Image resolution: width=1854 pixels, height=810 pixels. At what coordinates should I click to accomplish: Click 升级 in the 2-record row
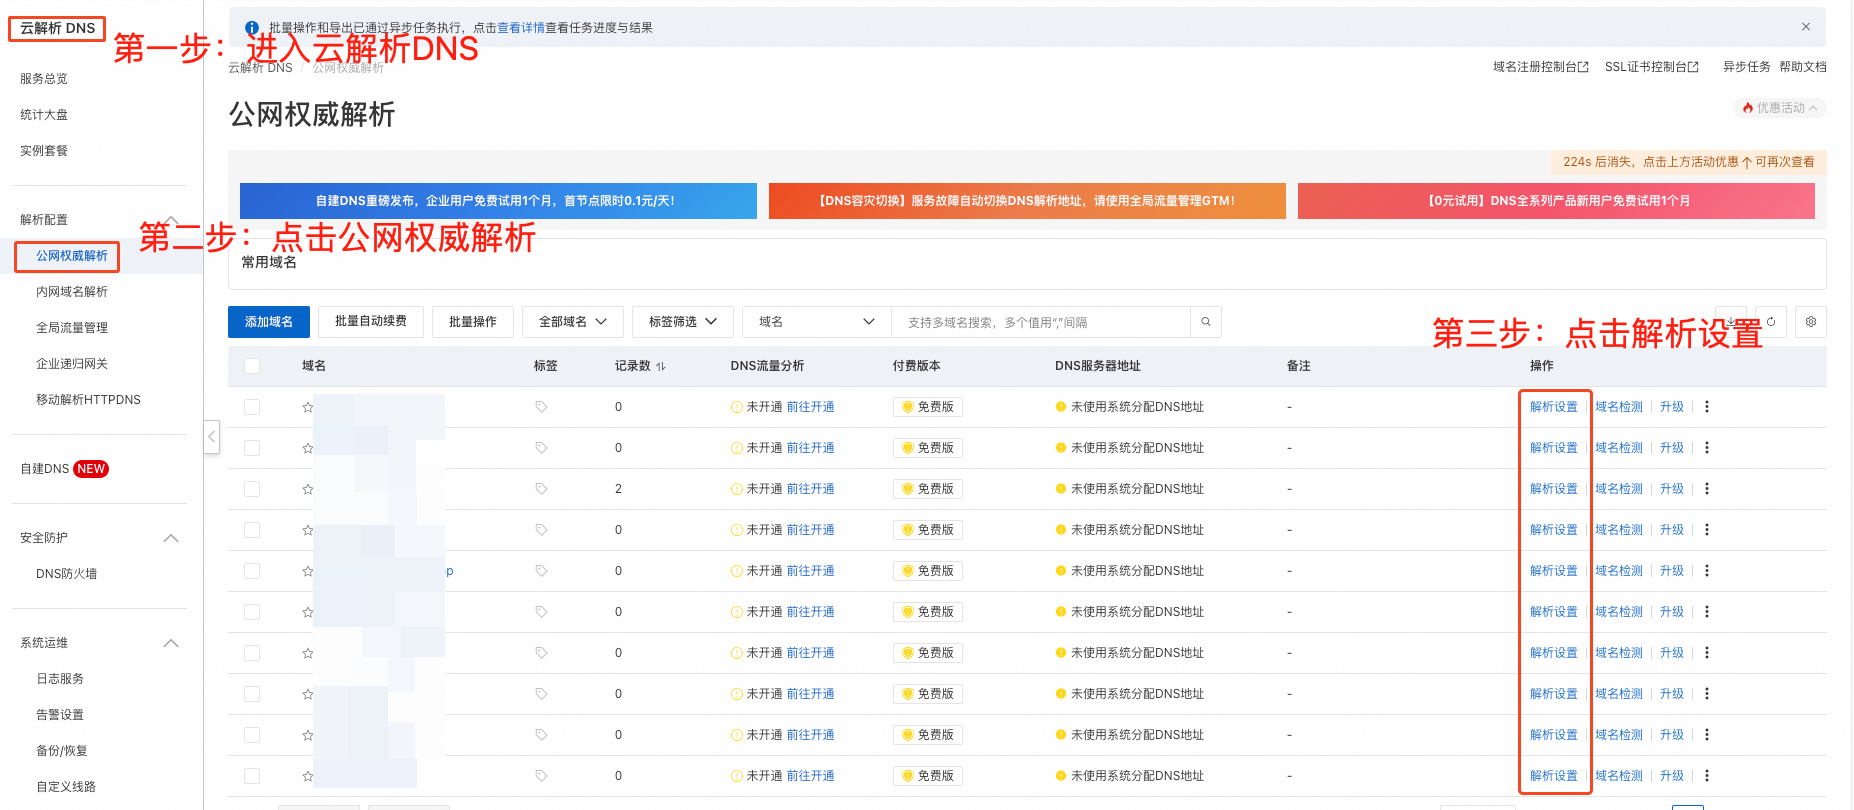click(1672, 489)
